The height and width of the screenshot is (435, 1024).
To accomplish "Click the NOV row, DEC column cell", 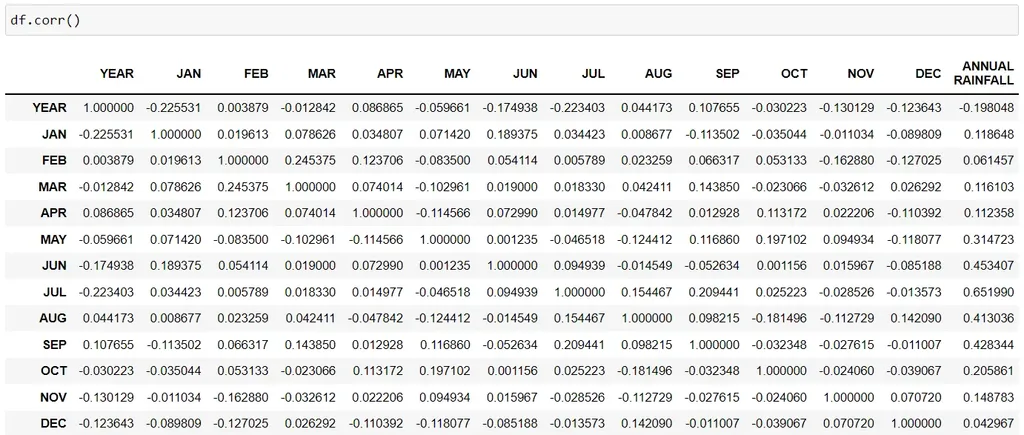I will tap(918, 397).
